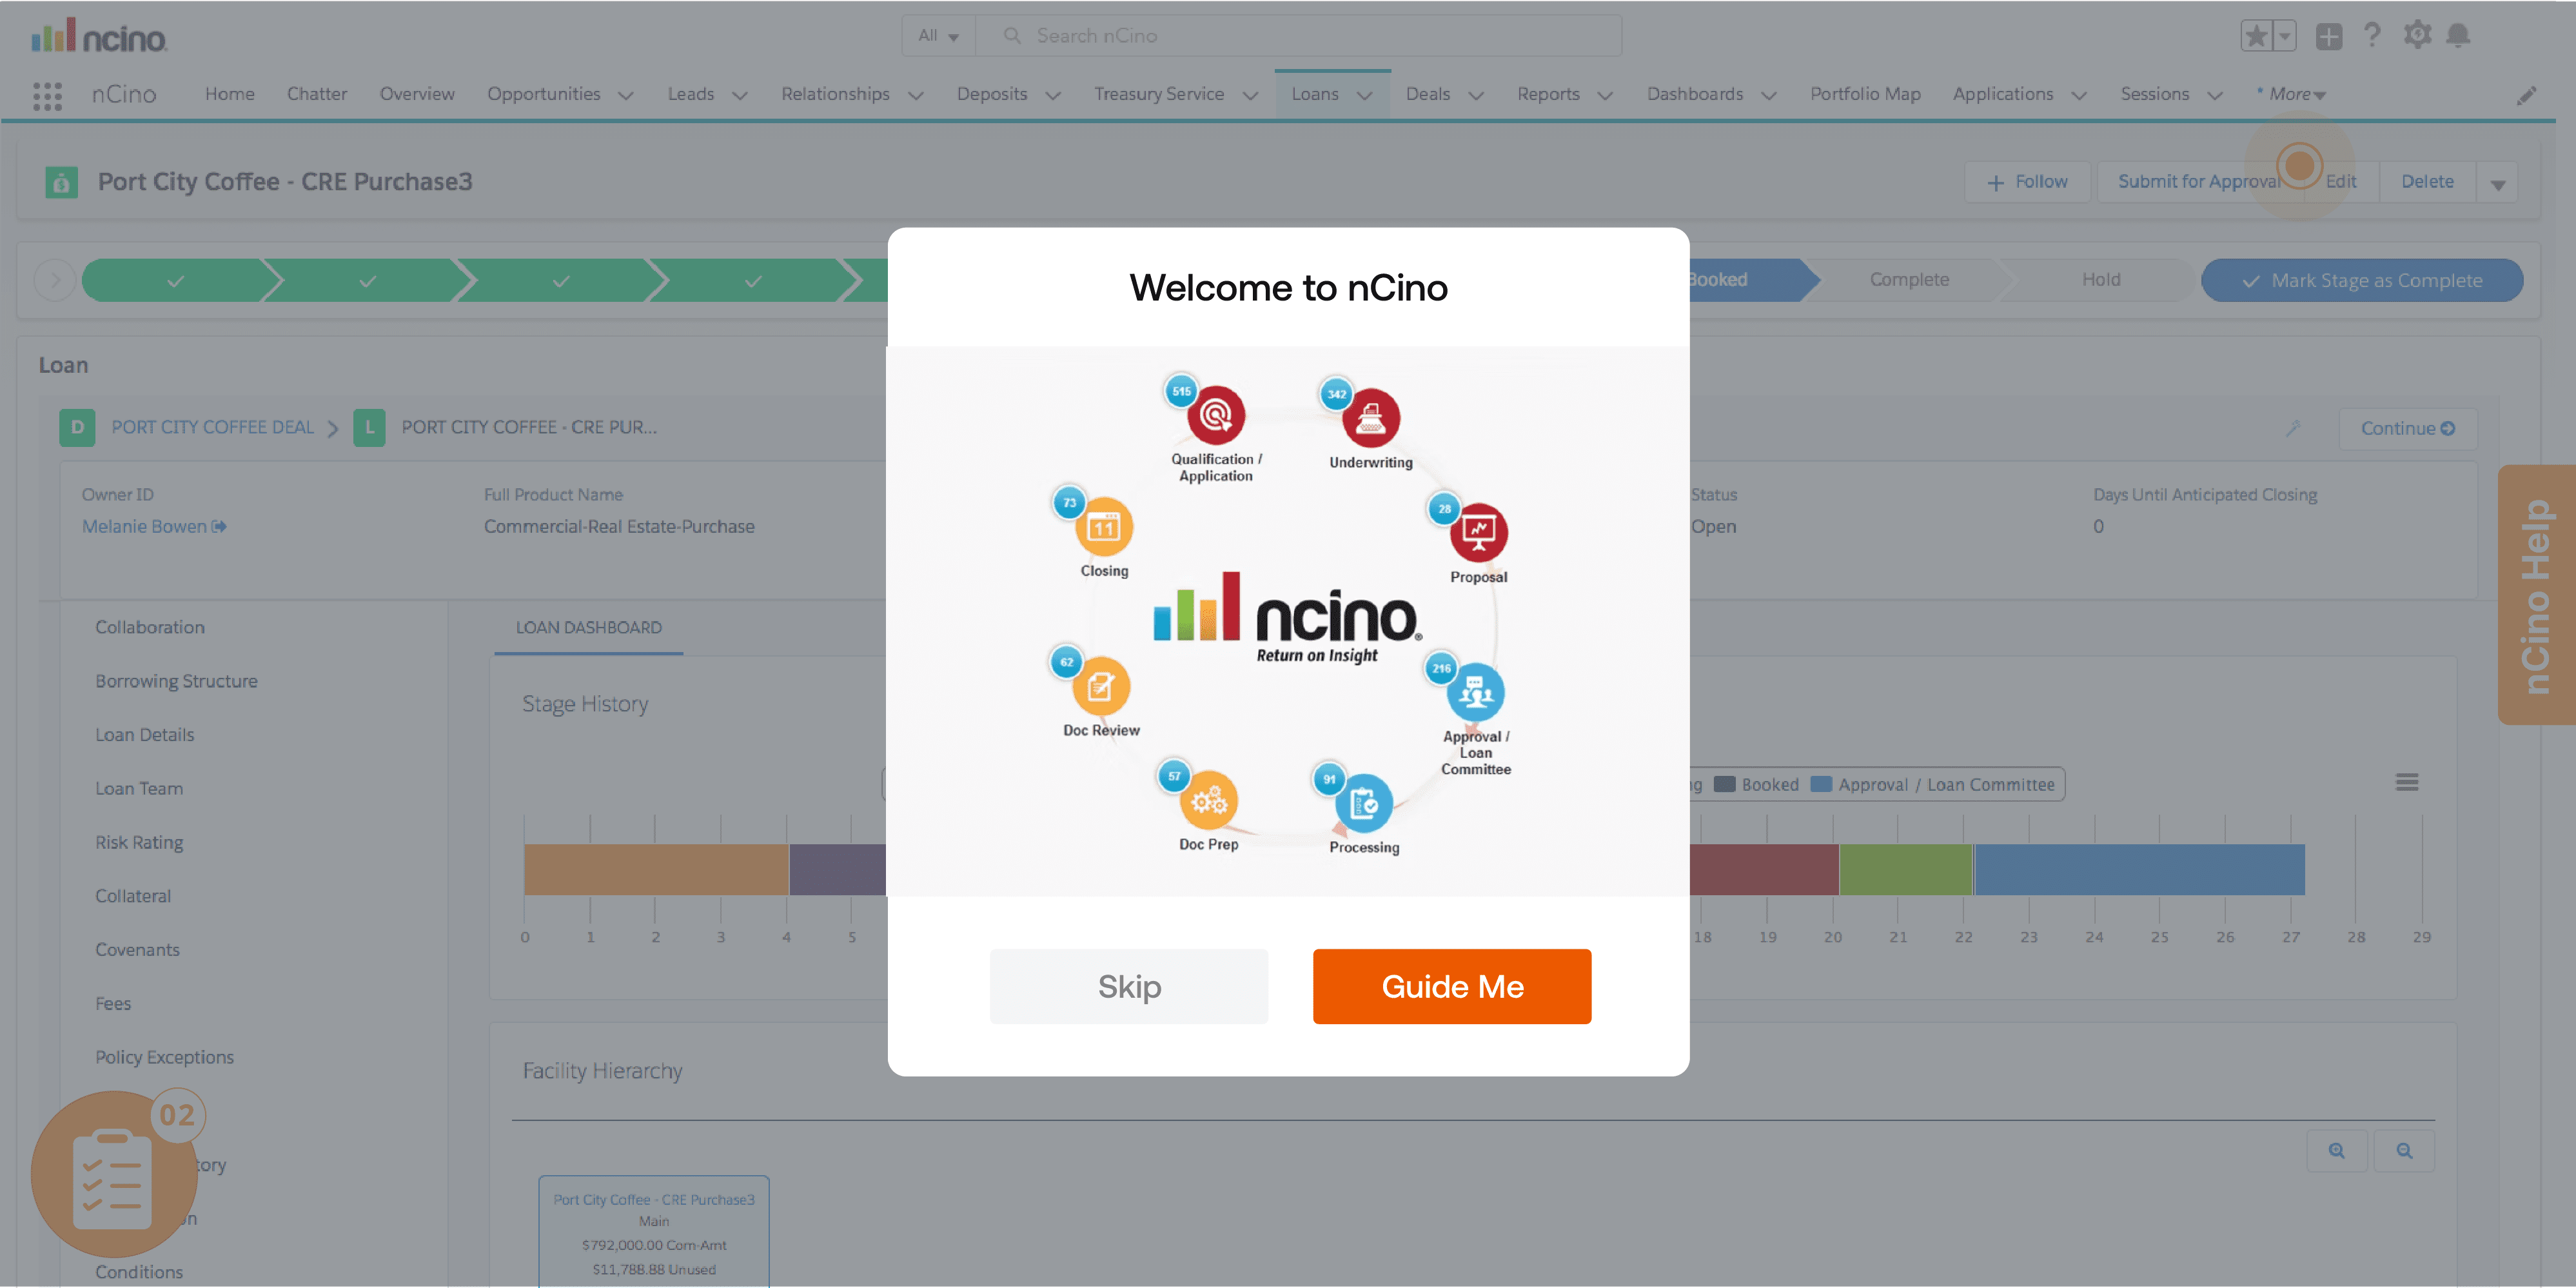Open Port City Coffee - CRE Purchase3 facility card
Image resolution: width=2576 pixels, height=1288 pixels.
click(x=654, y=1231)
